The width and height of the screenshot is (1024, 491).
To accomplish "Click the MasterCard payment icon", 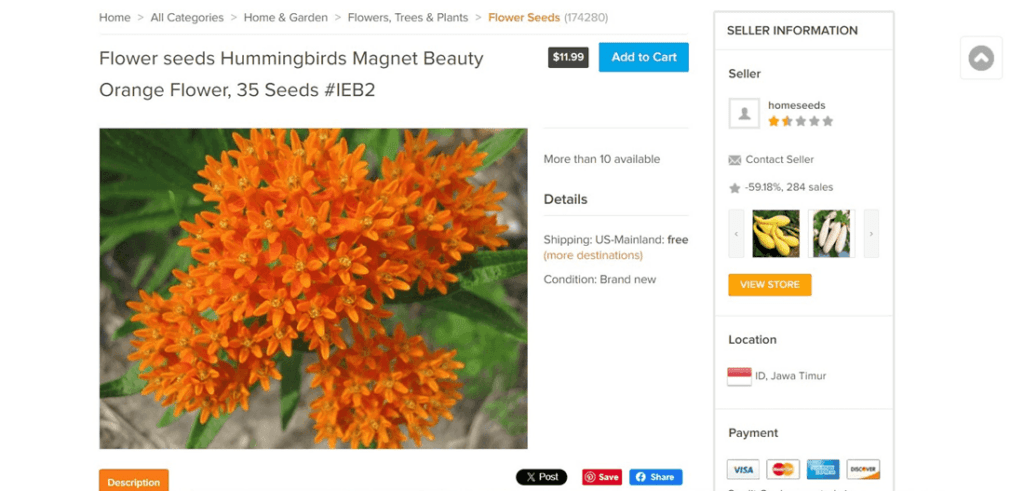I will pos(783,469).
